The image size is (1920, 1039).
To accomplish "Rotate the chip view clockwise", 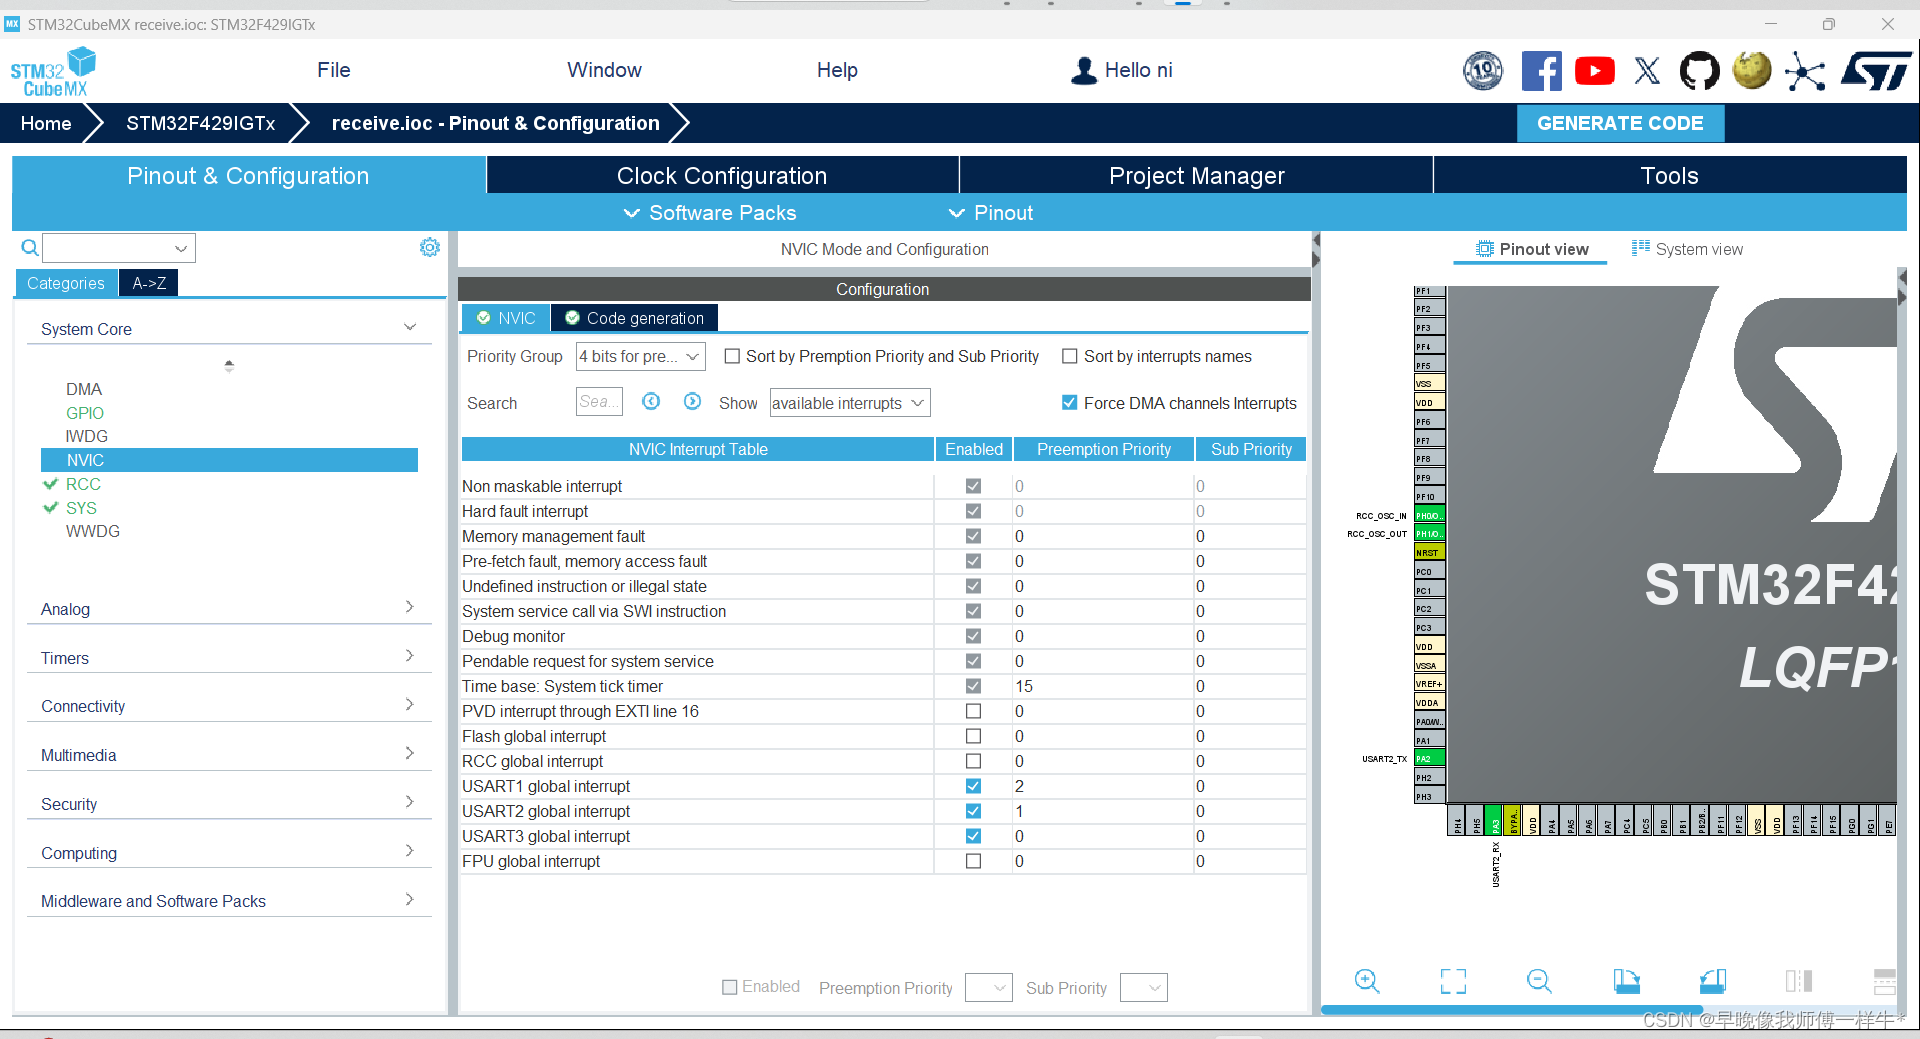I will pyautogui.click(x=1626, y=981).
